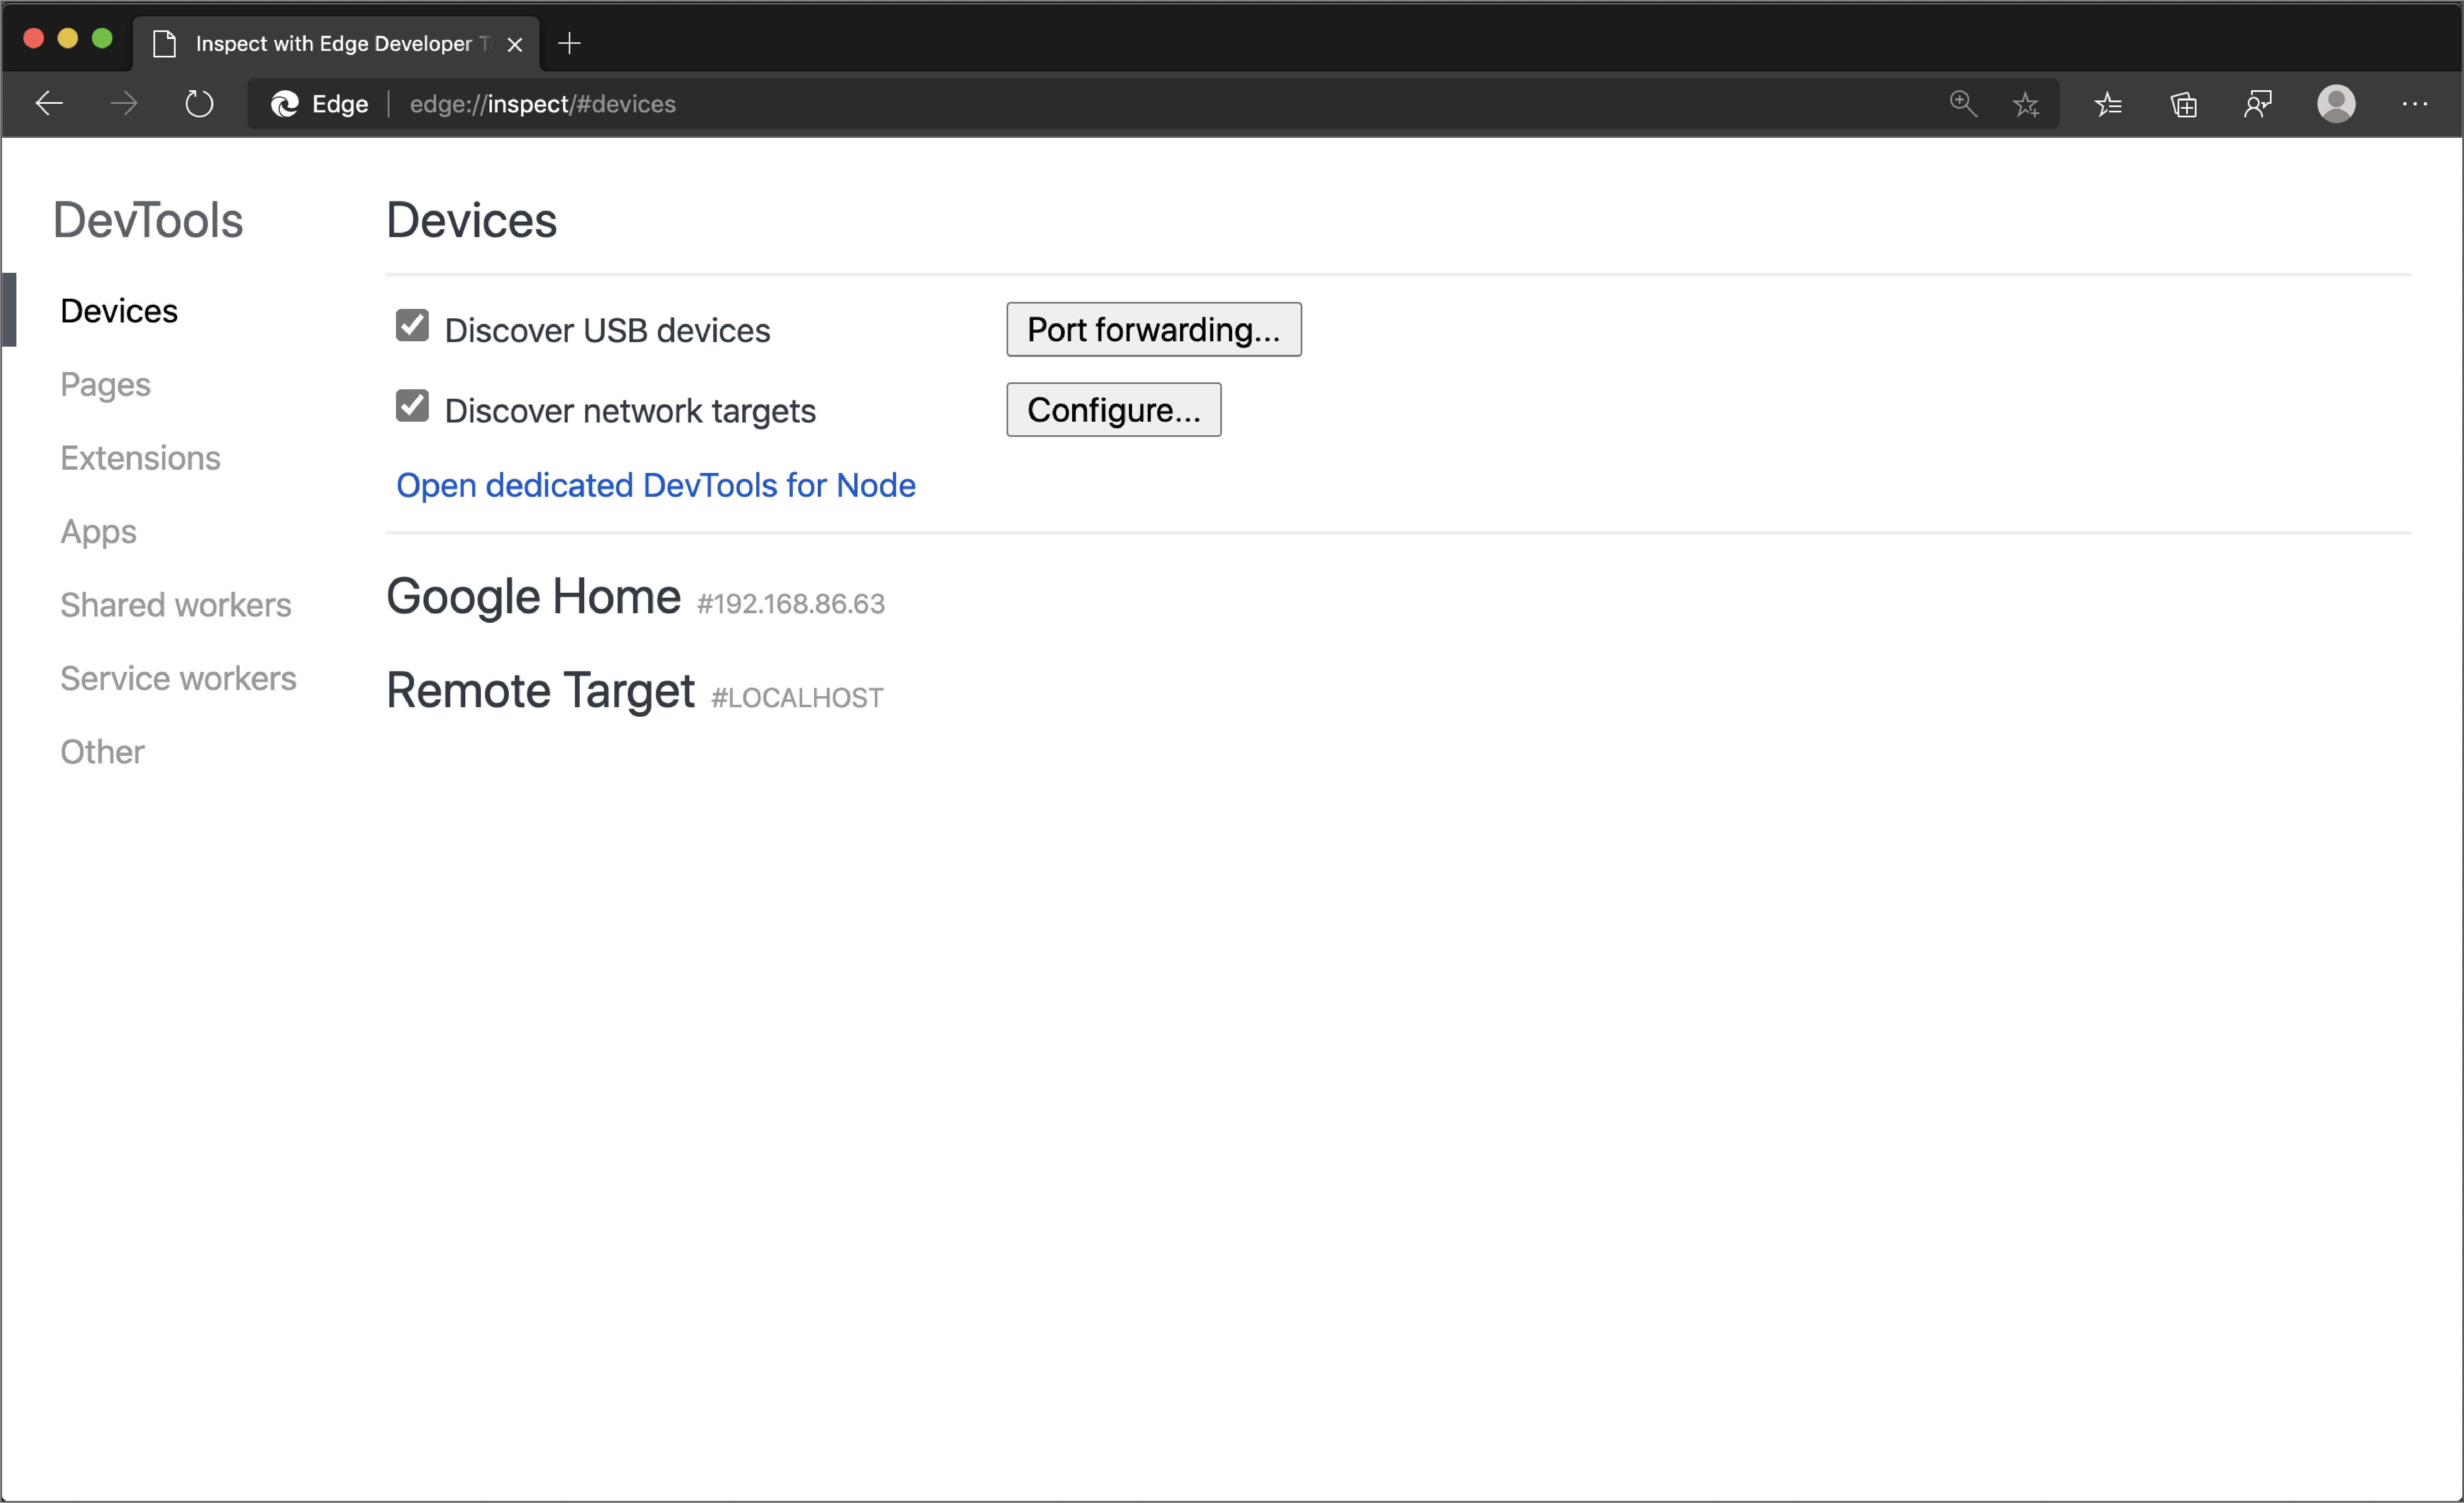Click the Edge browser logo icon
The width and height of the screenshot is (2464, 1503).
coord(287,104)
